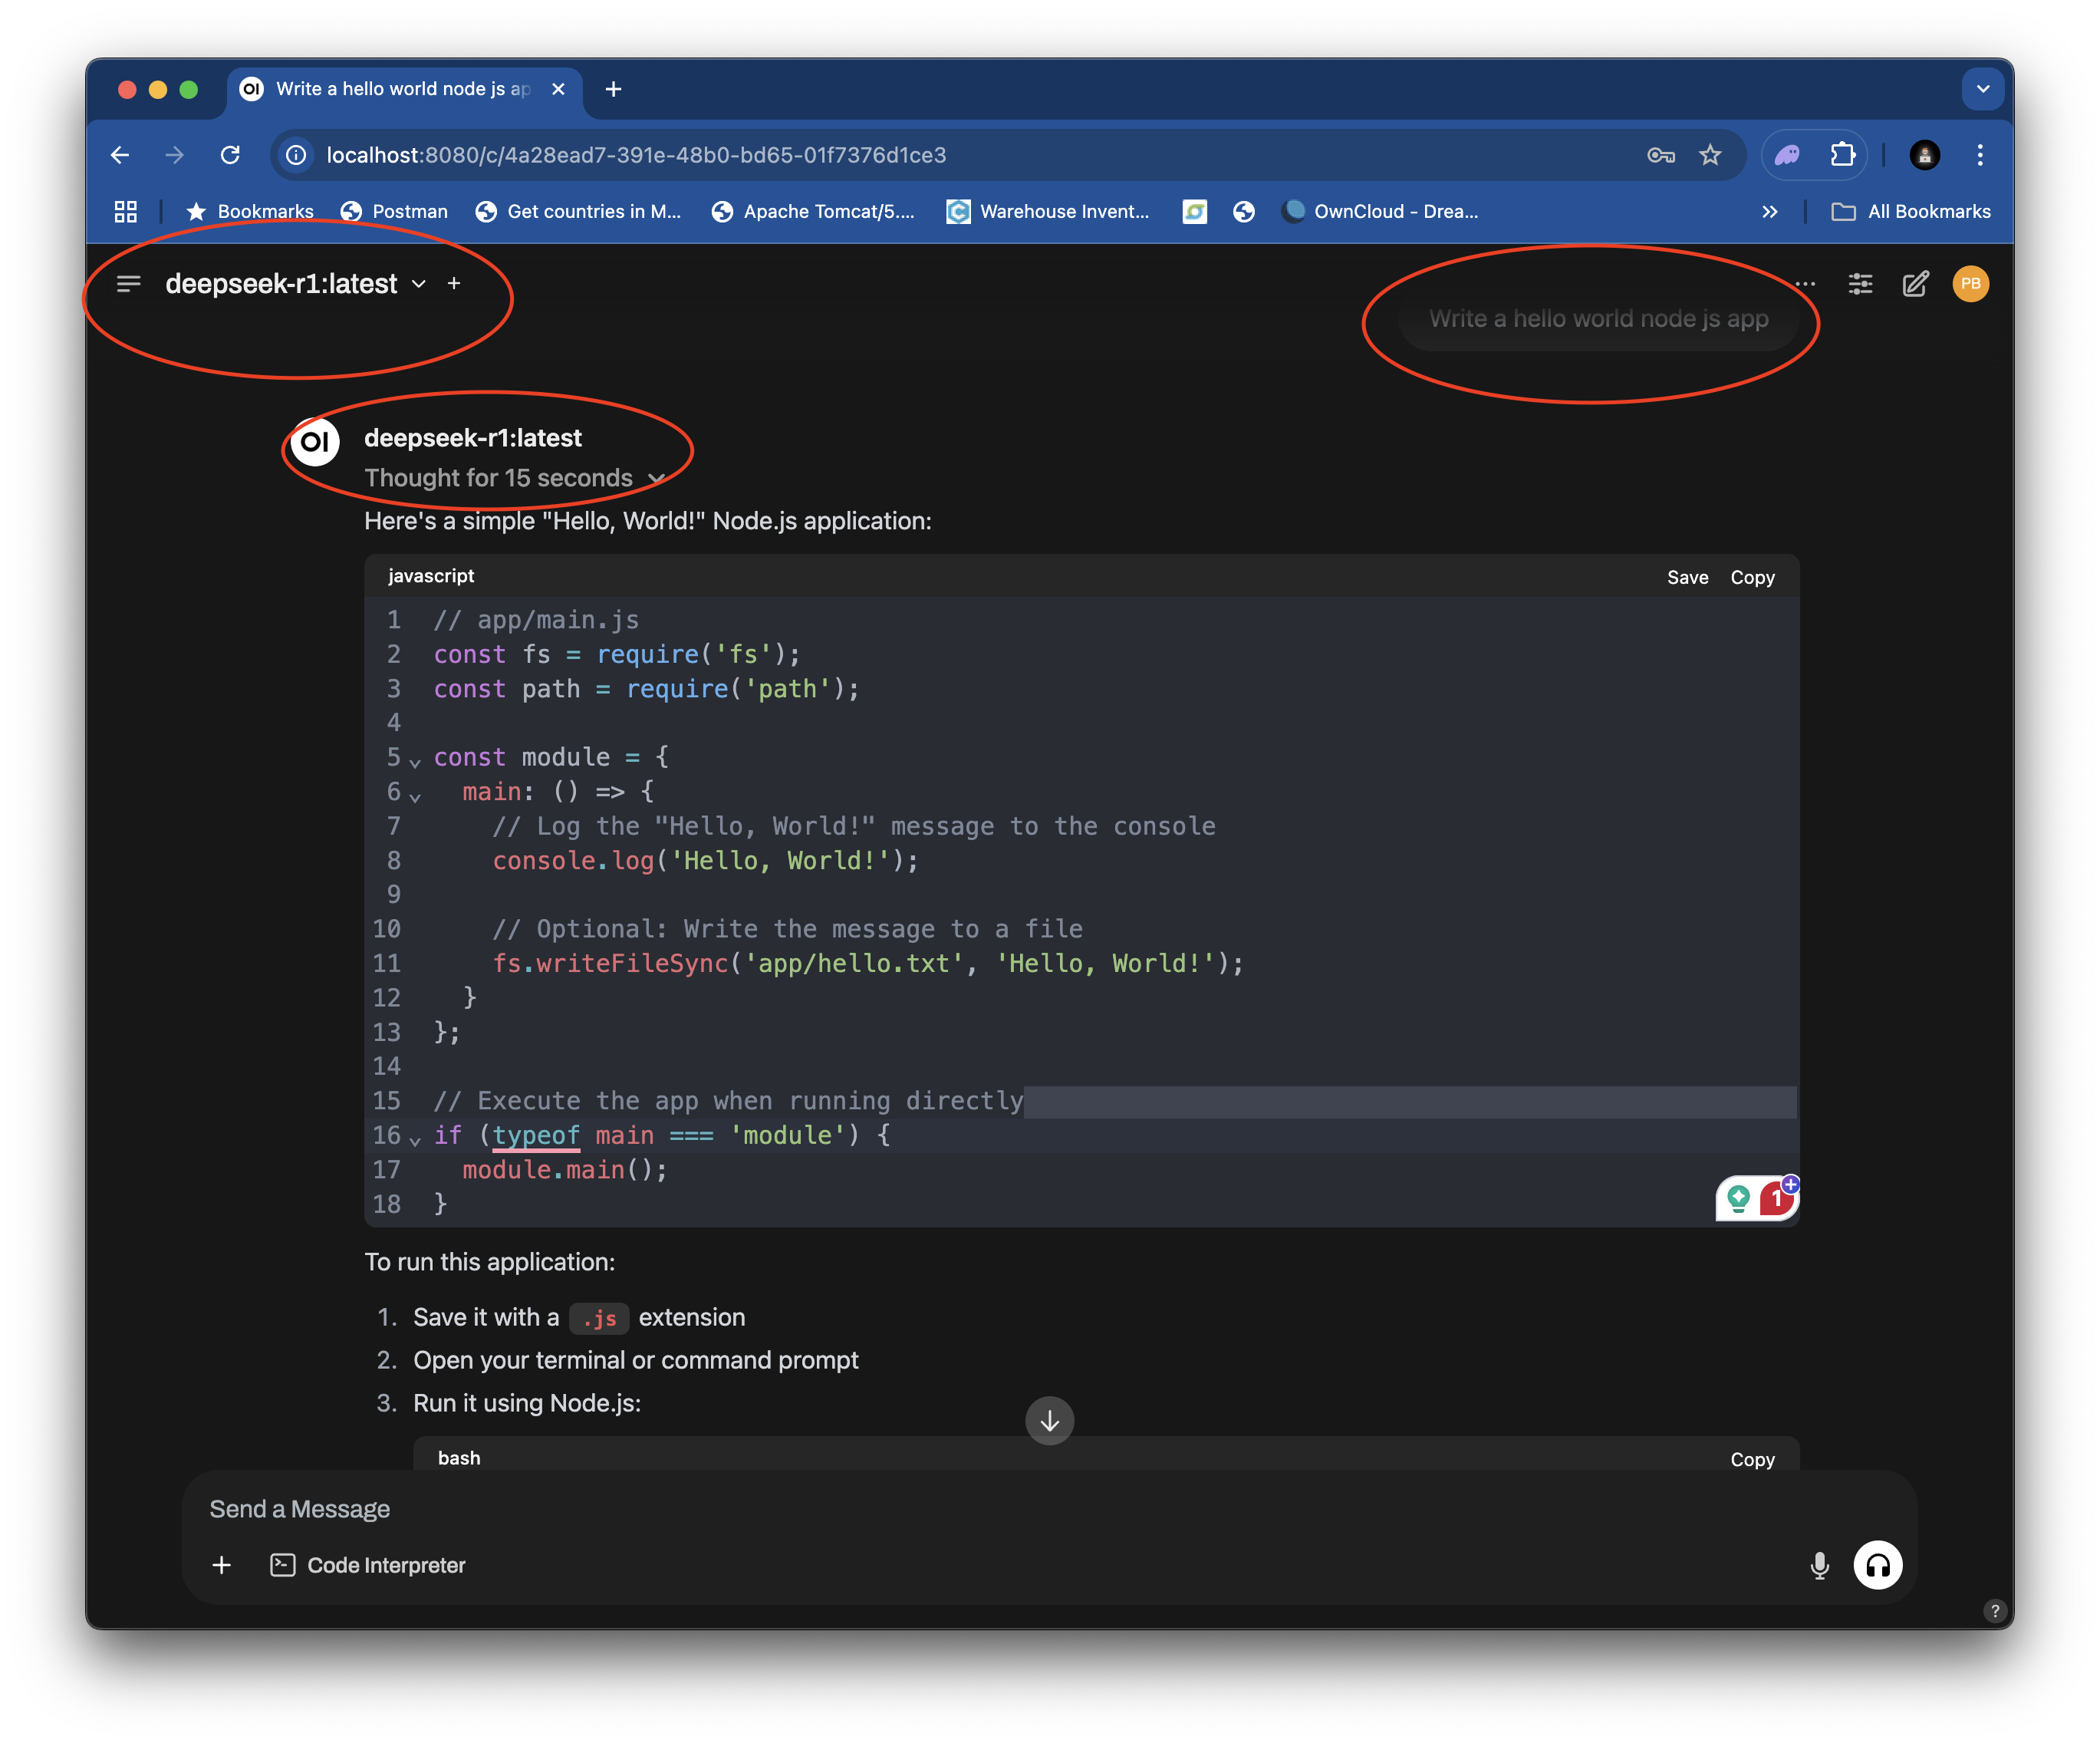2100x1743 pixels.
Task: Copy the bash code block
Action: coord(1752,1459)
